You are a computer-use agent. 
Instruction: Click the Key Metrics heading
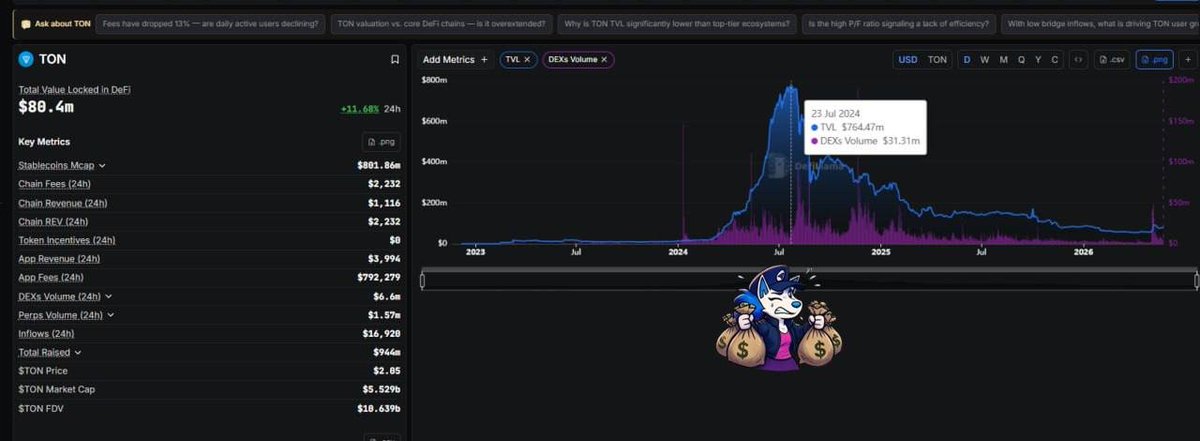[44, 142]
